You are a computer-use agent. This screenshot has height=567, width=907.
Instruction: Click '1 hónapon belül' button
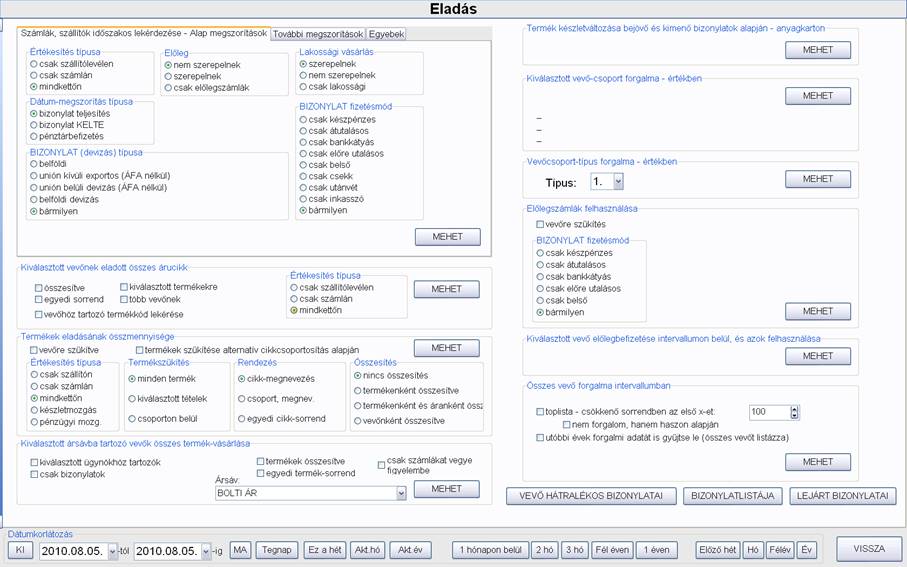(x=490, y=550)
